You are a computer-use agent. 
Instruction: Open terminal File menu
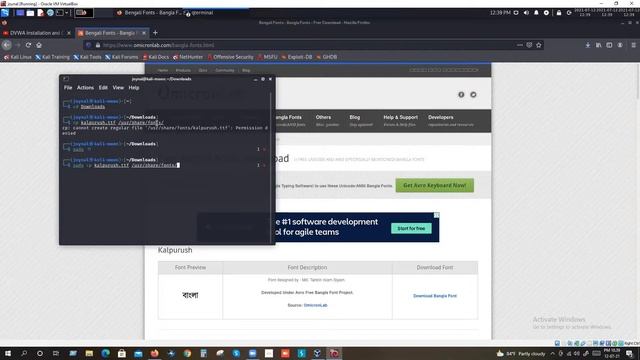click(68, 87)
